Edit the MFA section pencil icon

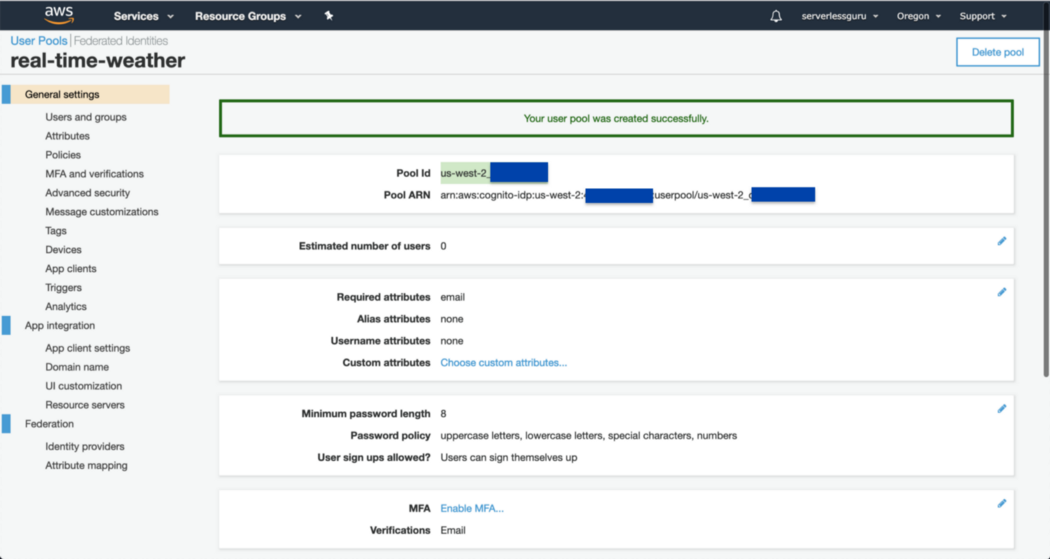[1002, 503]
